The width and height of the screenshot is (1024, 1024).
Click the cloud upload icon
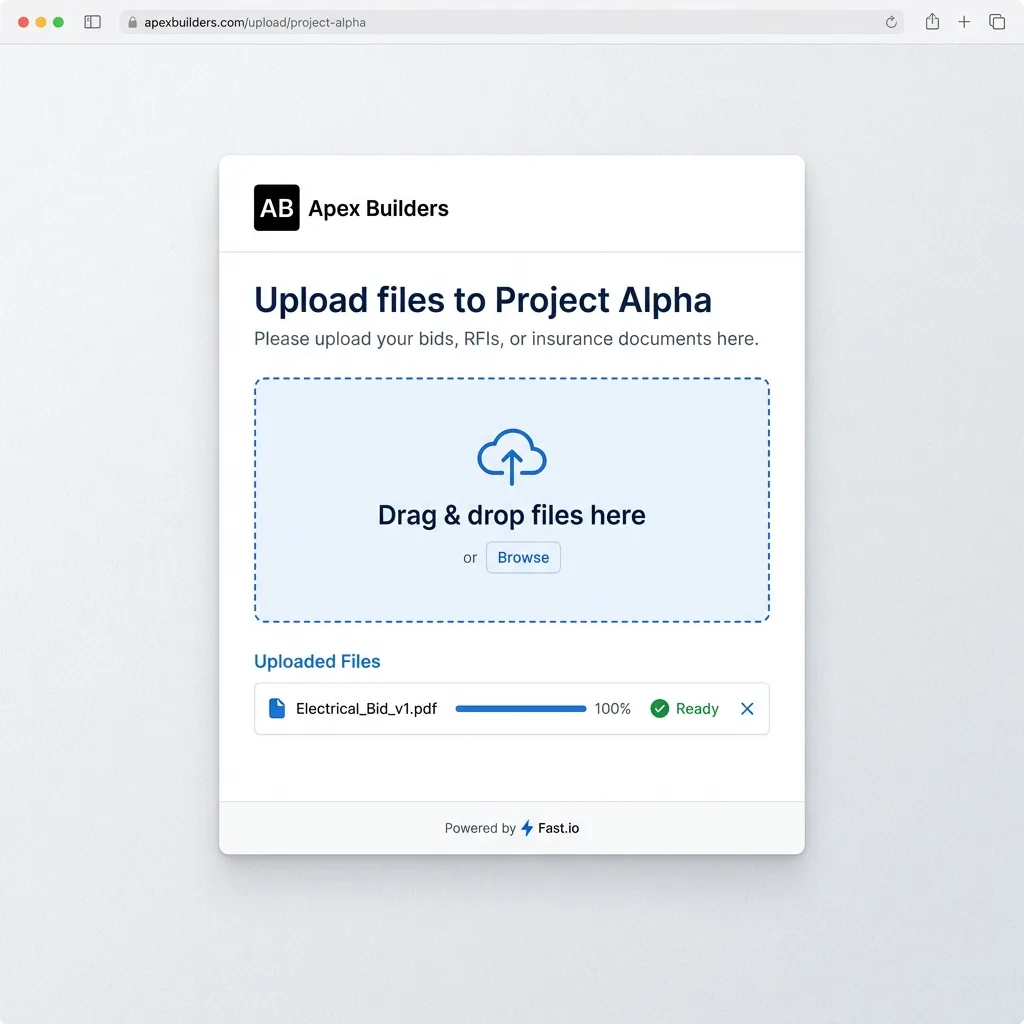click(x=511, y=457)
